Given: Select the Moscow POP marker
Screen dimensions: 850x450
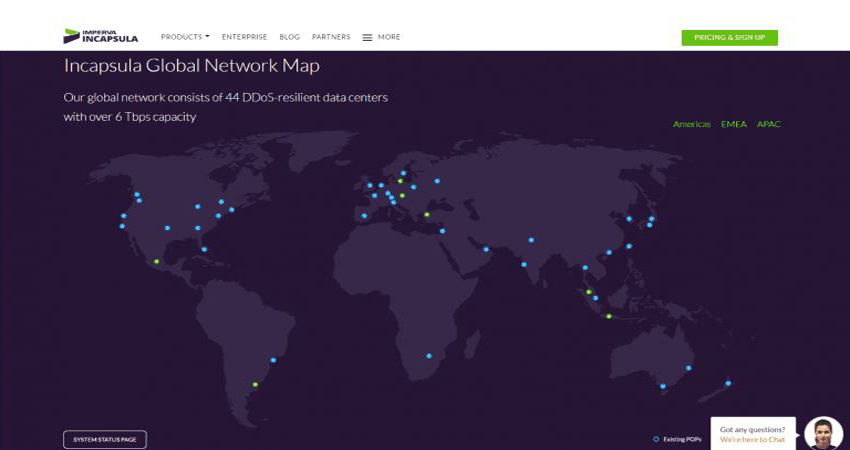Looking at the screenshot, I should pyautogui.click(x=437, y=181).
